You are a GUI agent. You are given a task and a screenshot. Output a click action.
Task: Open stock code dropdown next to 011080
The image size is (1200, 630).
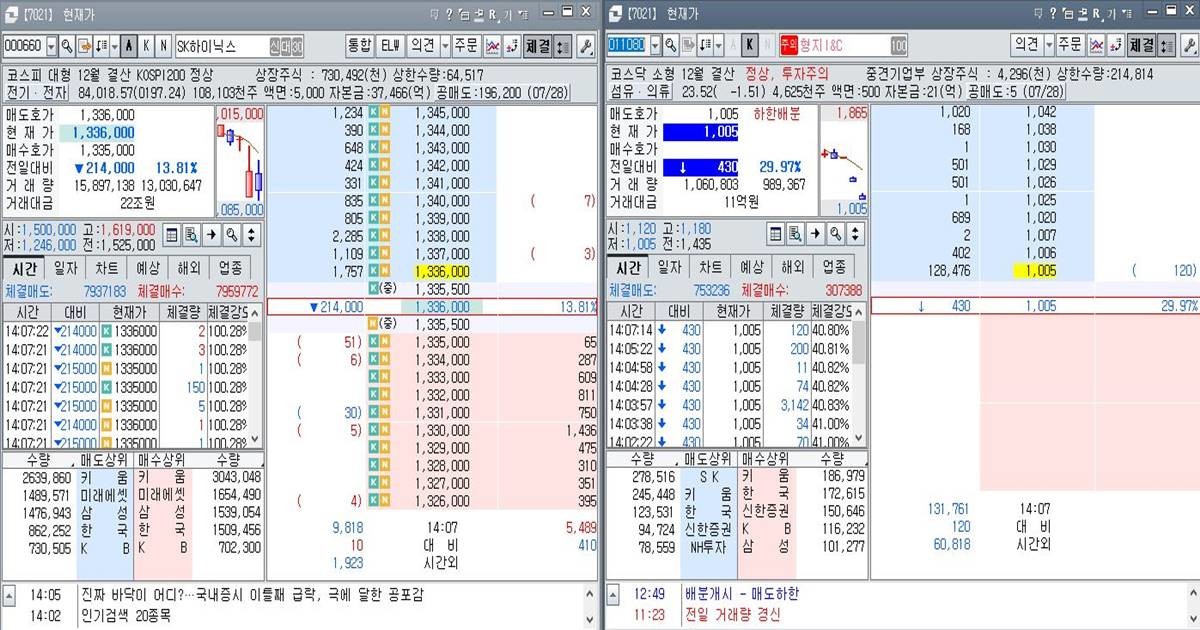coord(655,46)
